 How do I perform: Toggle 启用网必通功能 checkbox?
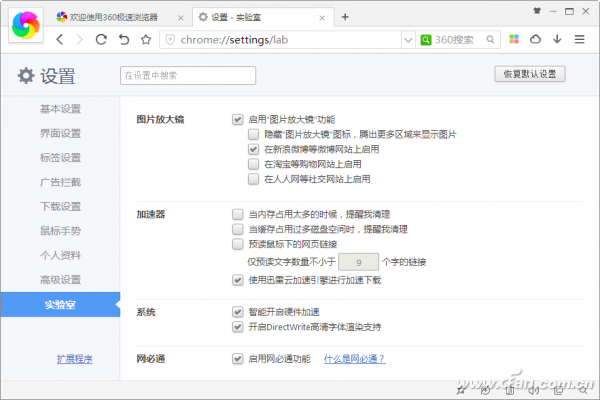pyautogui.click(x=237, y=359)
